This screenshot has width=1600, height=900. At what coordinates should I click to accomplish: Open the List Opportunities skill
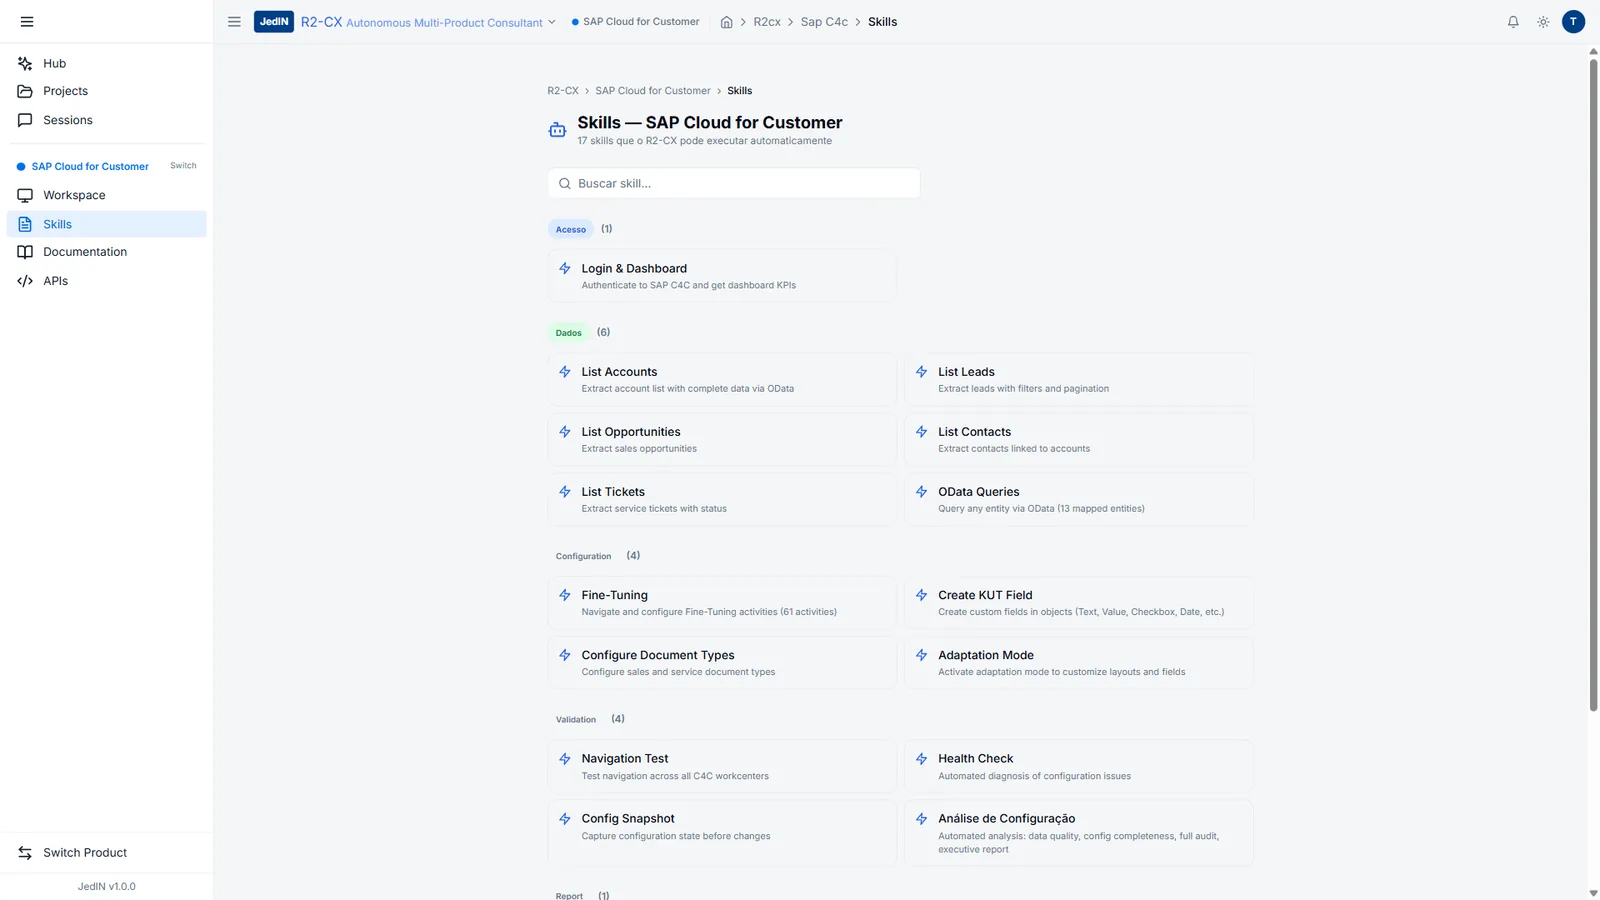click(722, 439)
